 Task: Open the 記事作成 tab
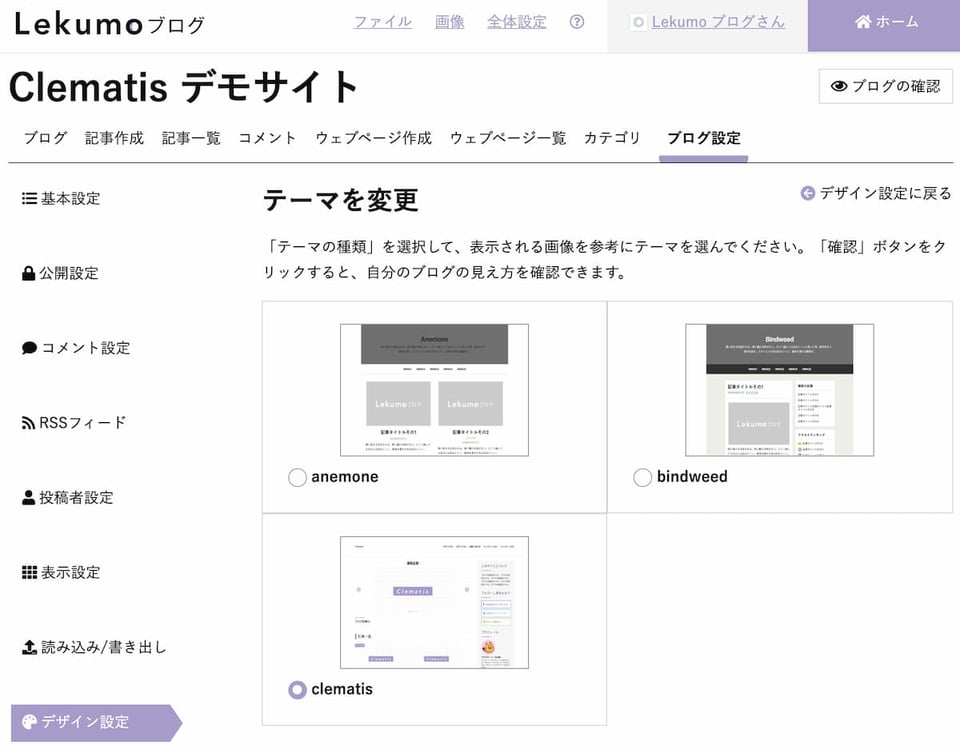[114, 138]
